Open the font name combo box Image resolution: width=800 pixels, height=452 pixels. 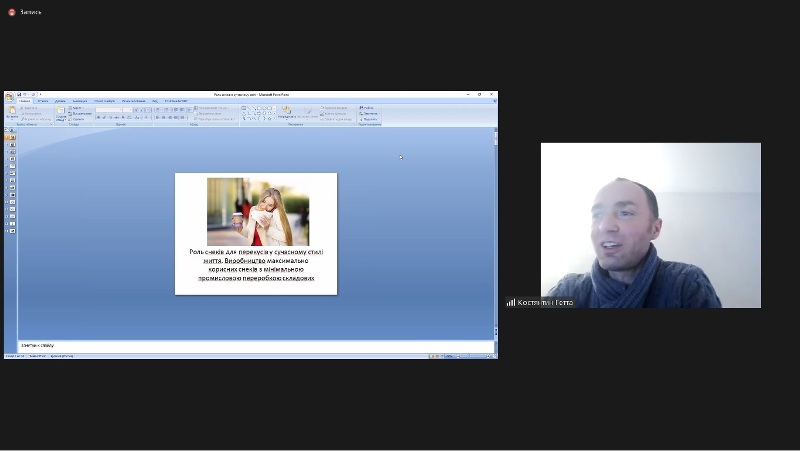[x=109, y=110]
